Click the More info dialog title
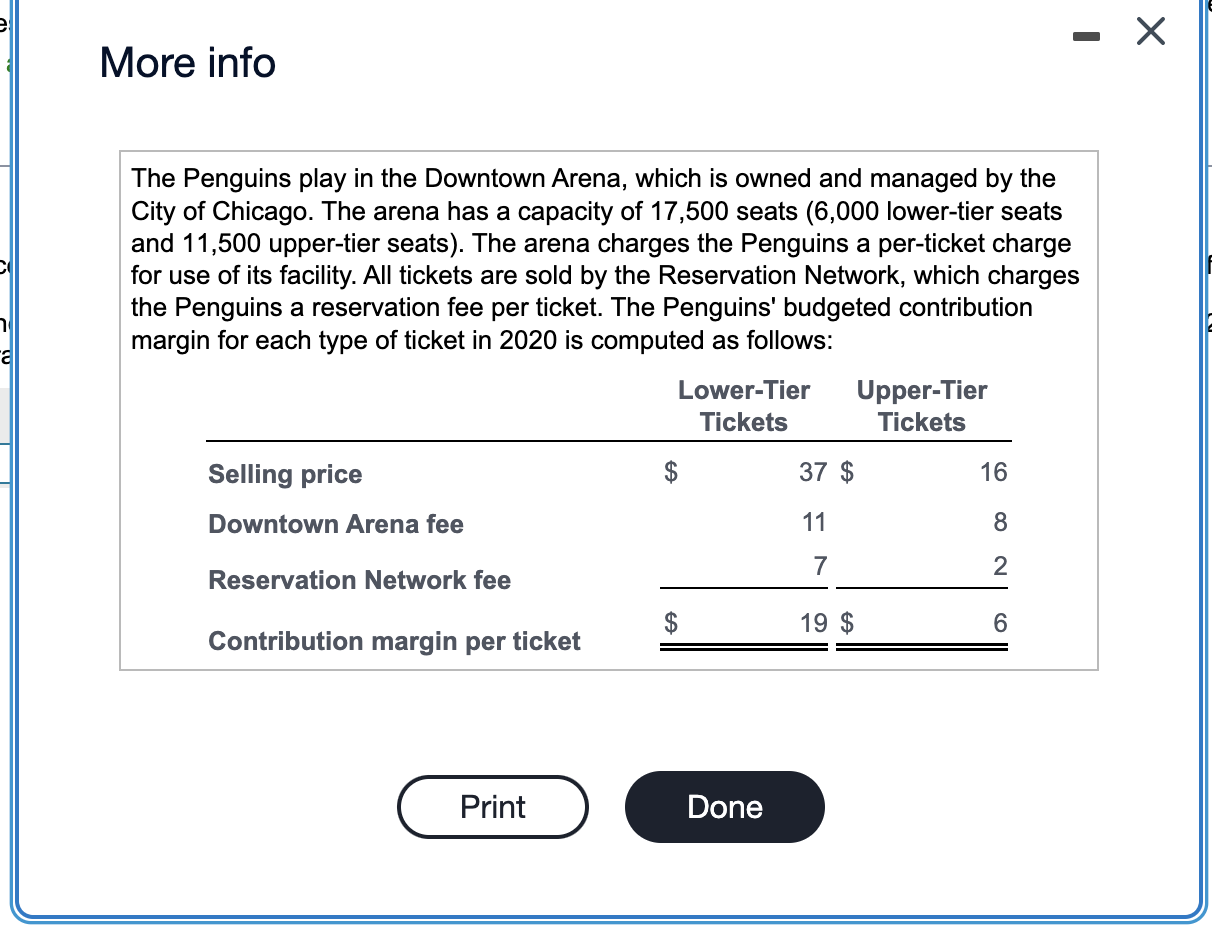Image resolution: width=1212 pixels, height=927 pixels. (x=186, y=62)
